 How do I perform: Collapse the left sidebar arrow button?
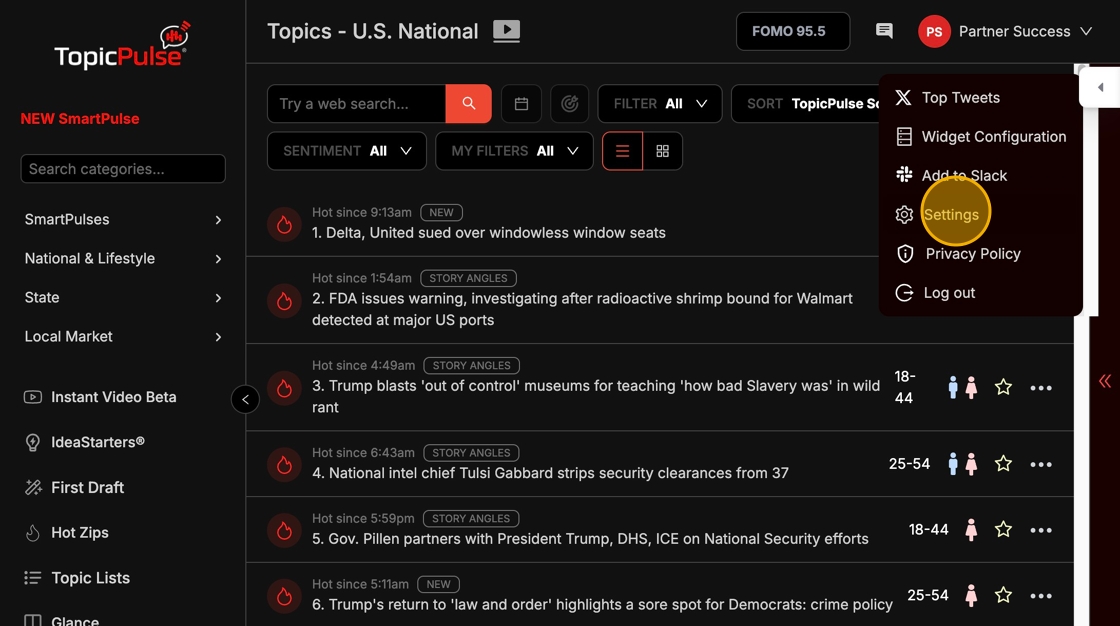(x=245, y=399)
